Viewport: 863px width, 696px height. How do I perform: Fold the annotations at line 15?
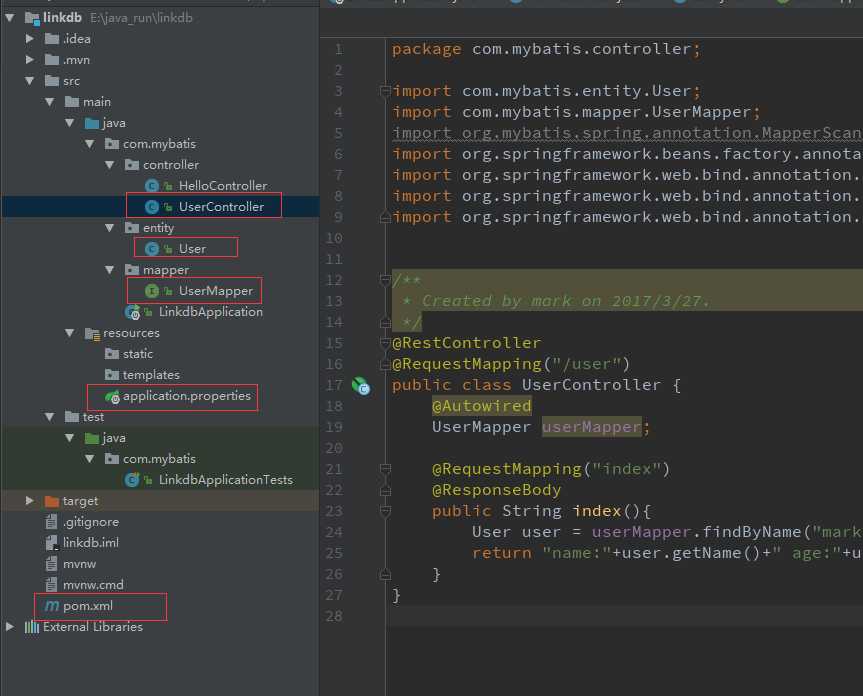pos(385,343)
